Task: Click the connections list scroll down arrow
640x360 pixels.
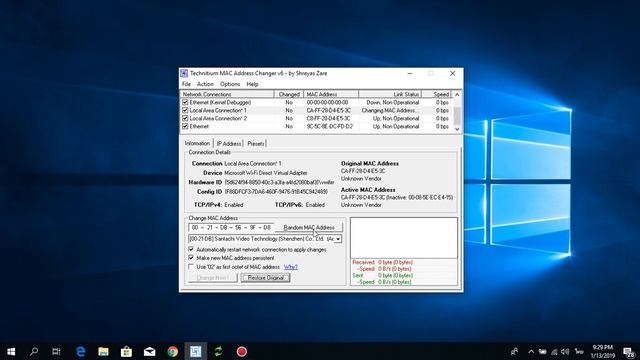Action: click(457, 129)
